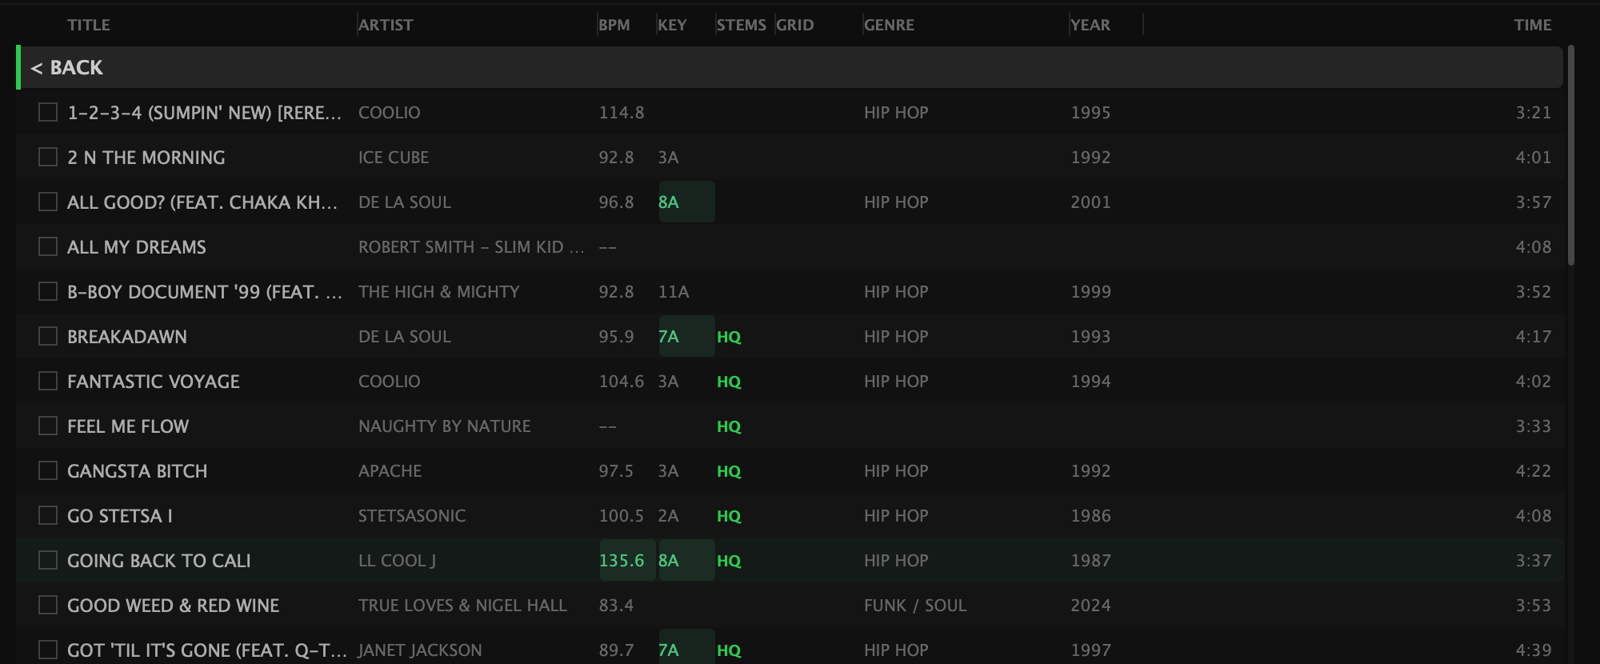Click artist Stetsasonic
Image resolution: width=1600 pixels, height=664 pixels.
tap(412, 516)
